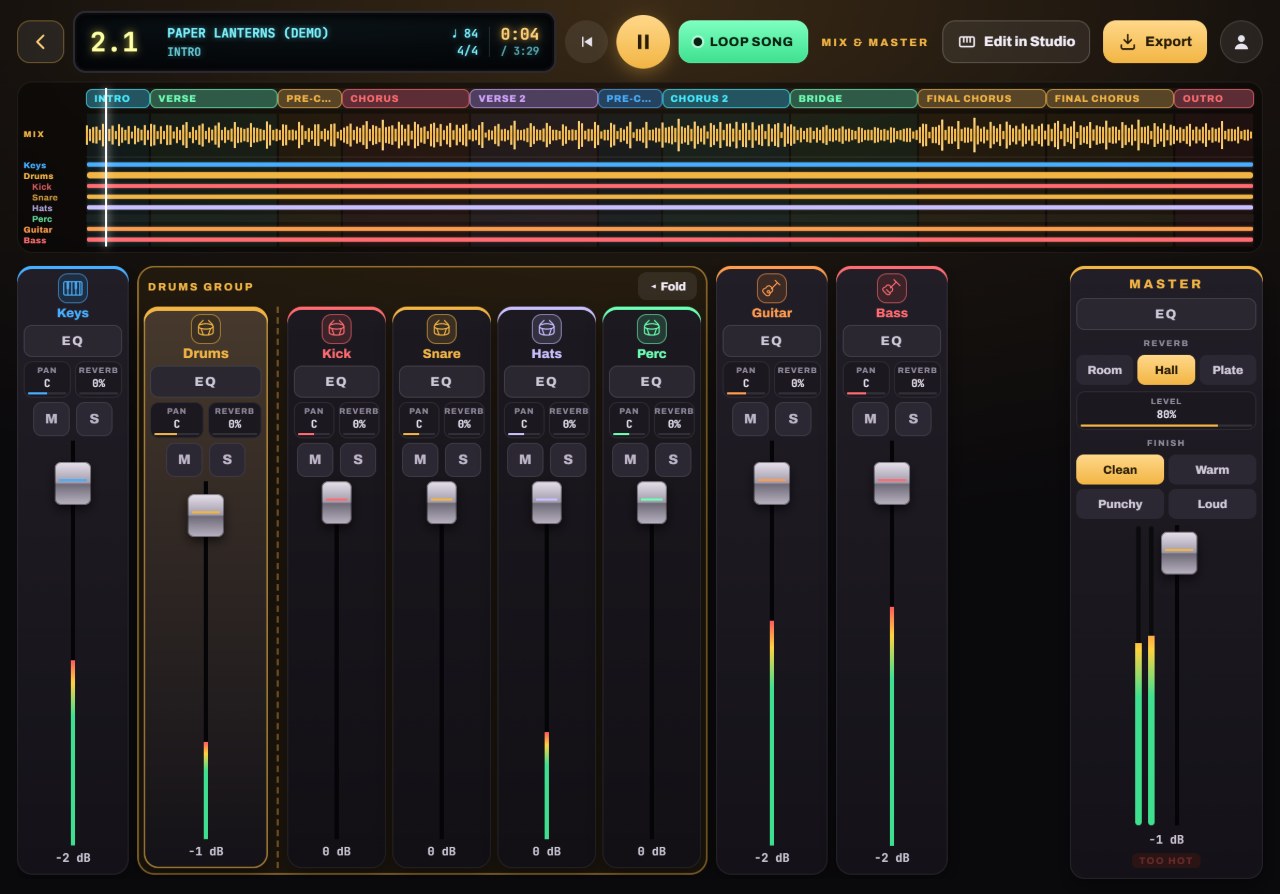Choose the Loud finish
Image resolution: width=1280 pixels, height=894 pixels.
coord(1212,504)
